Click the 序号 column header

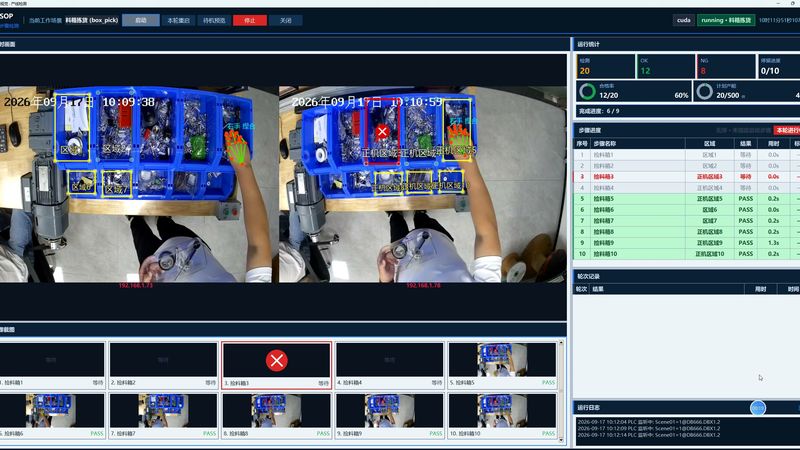[582, 144]
